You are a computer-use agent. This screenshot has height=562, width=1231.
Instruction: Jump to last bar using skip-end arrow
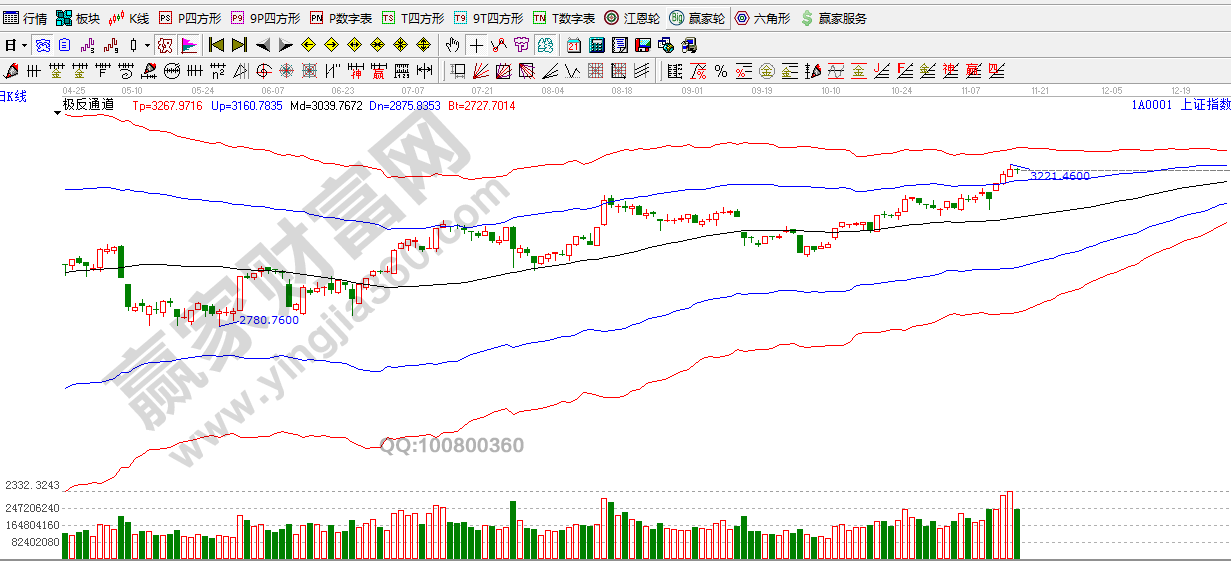point(239,45)
